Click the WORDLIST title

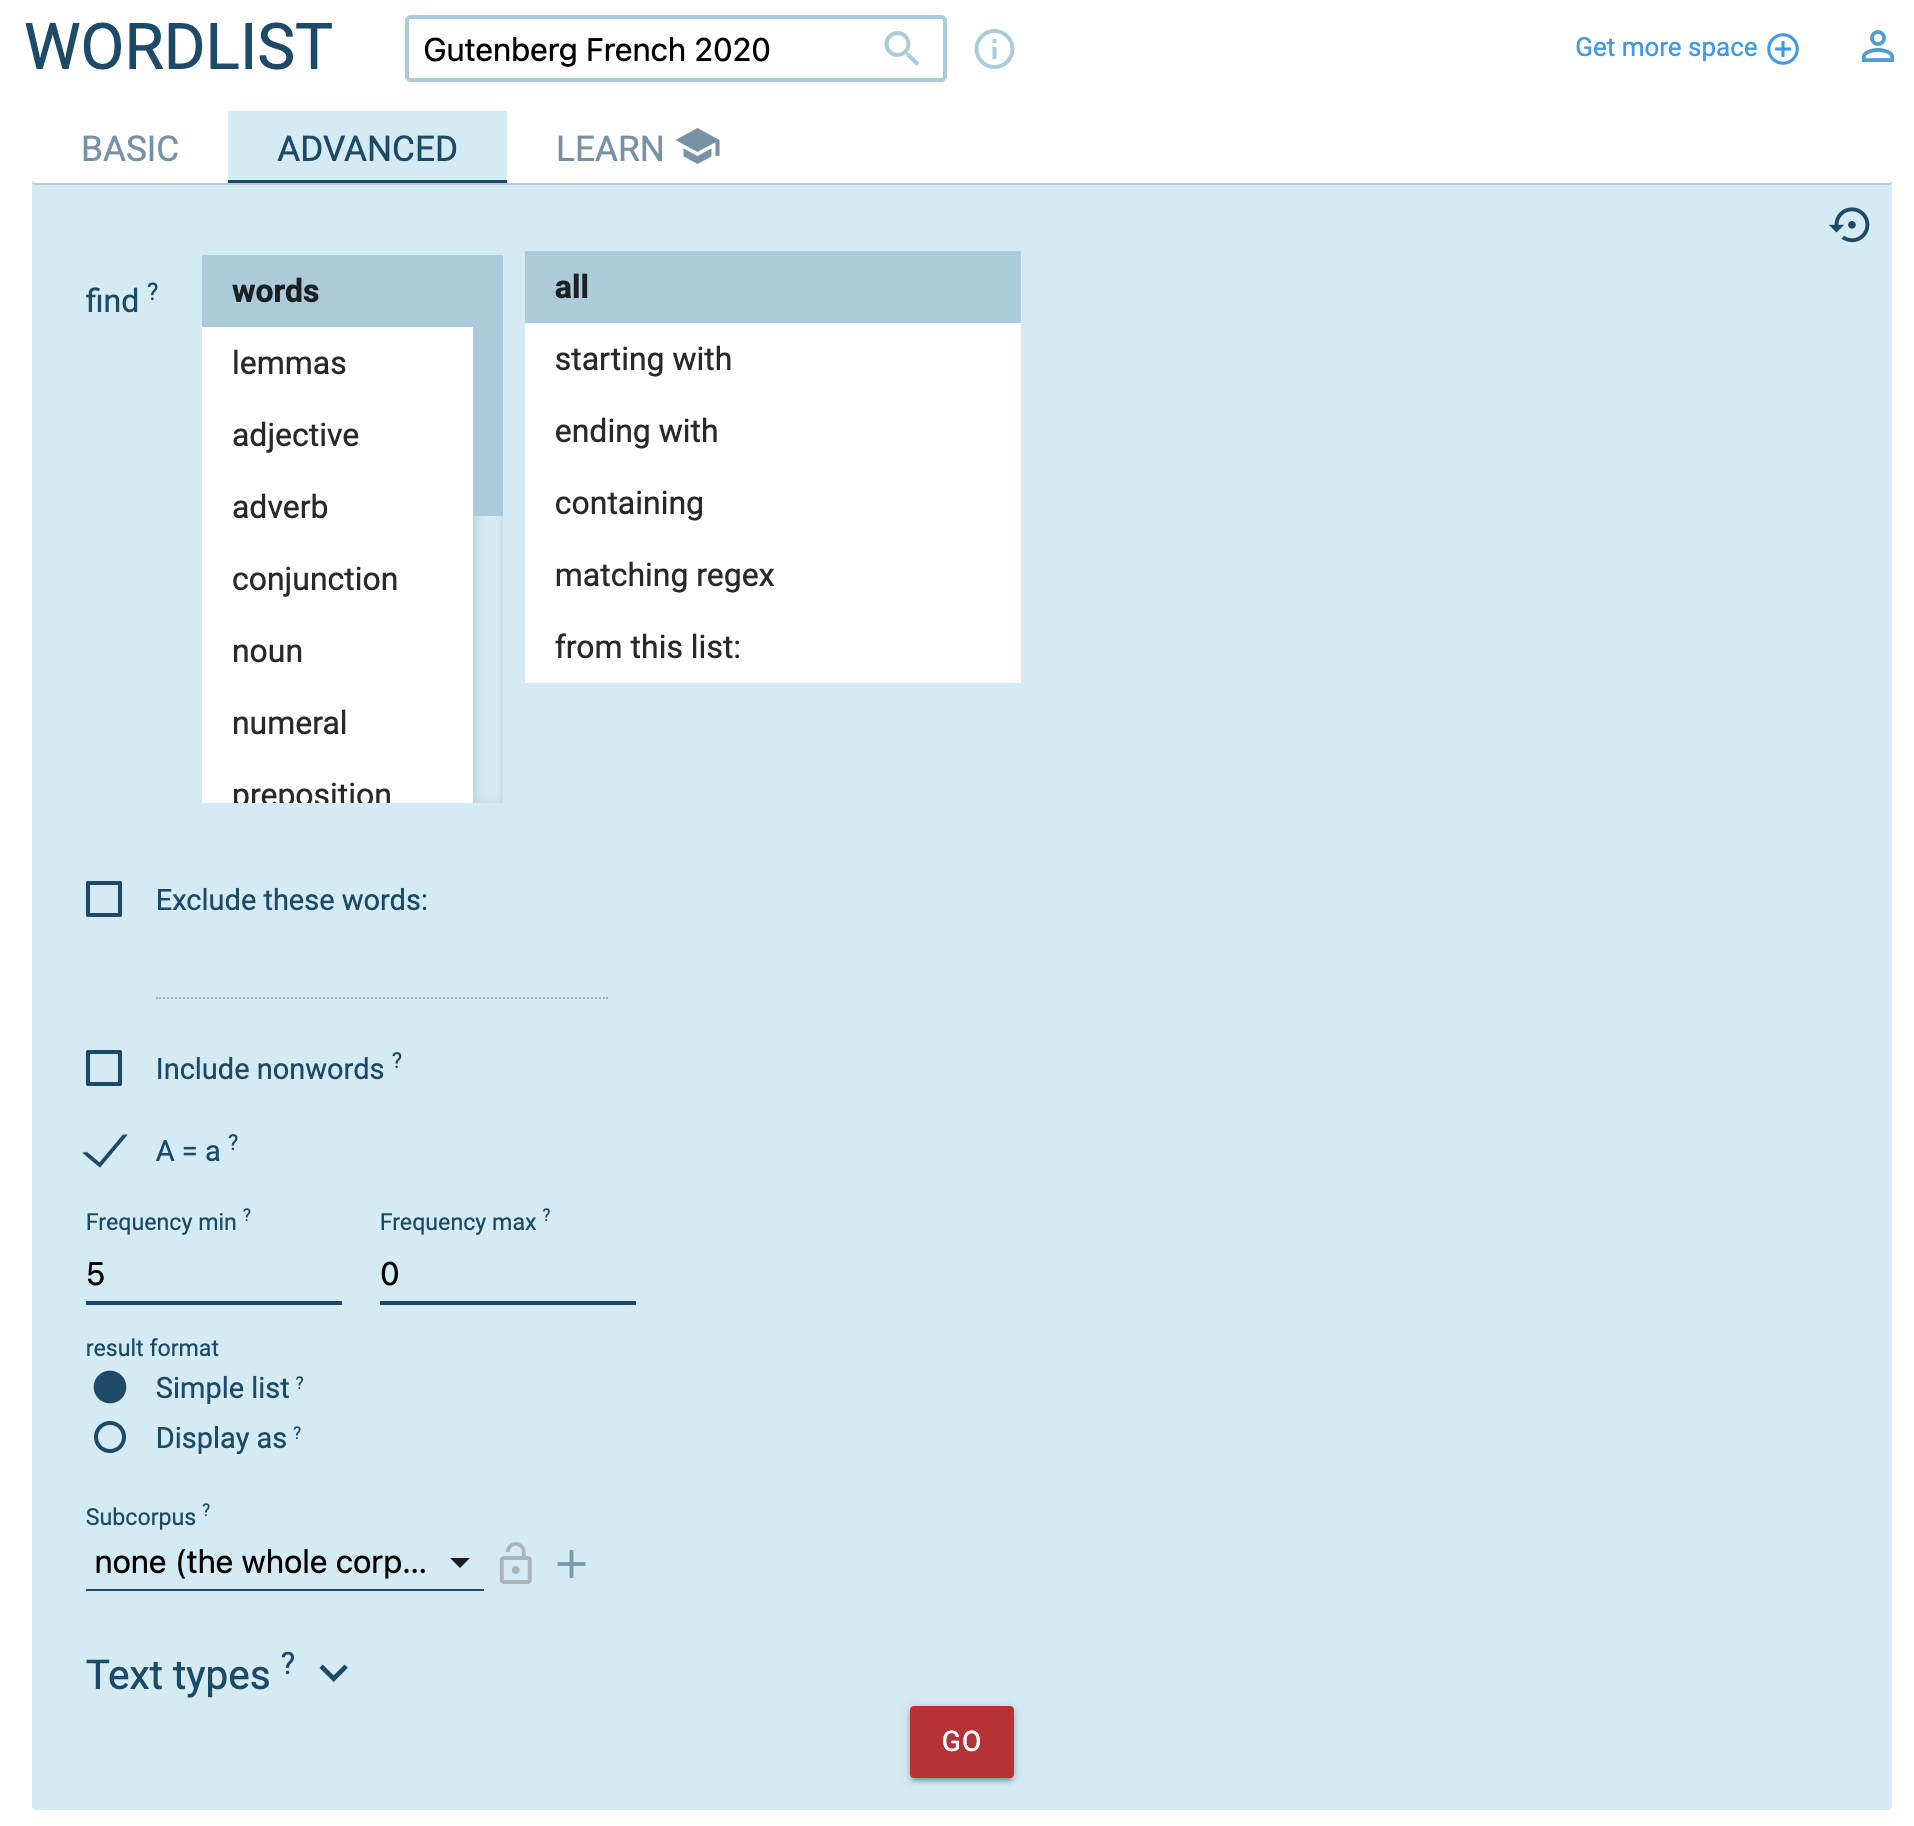(x=179, y=47)
